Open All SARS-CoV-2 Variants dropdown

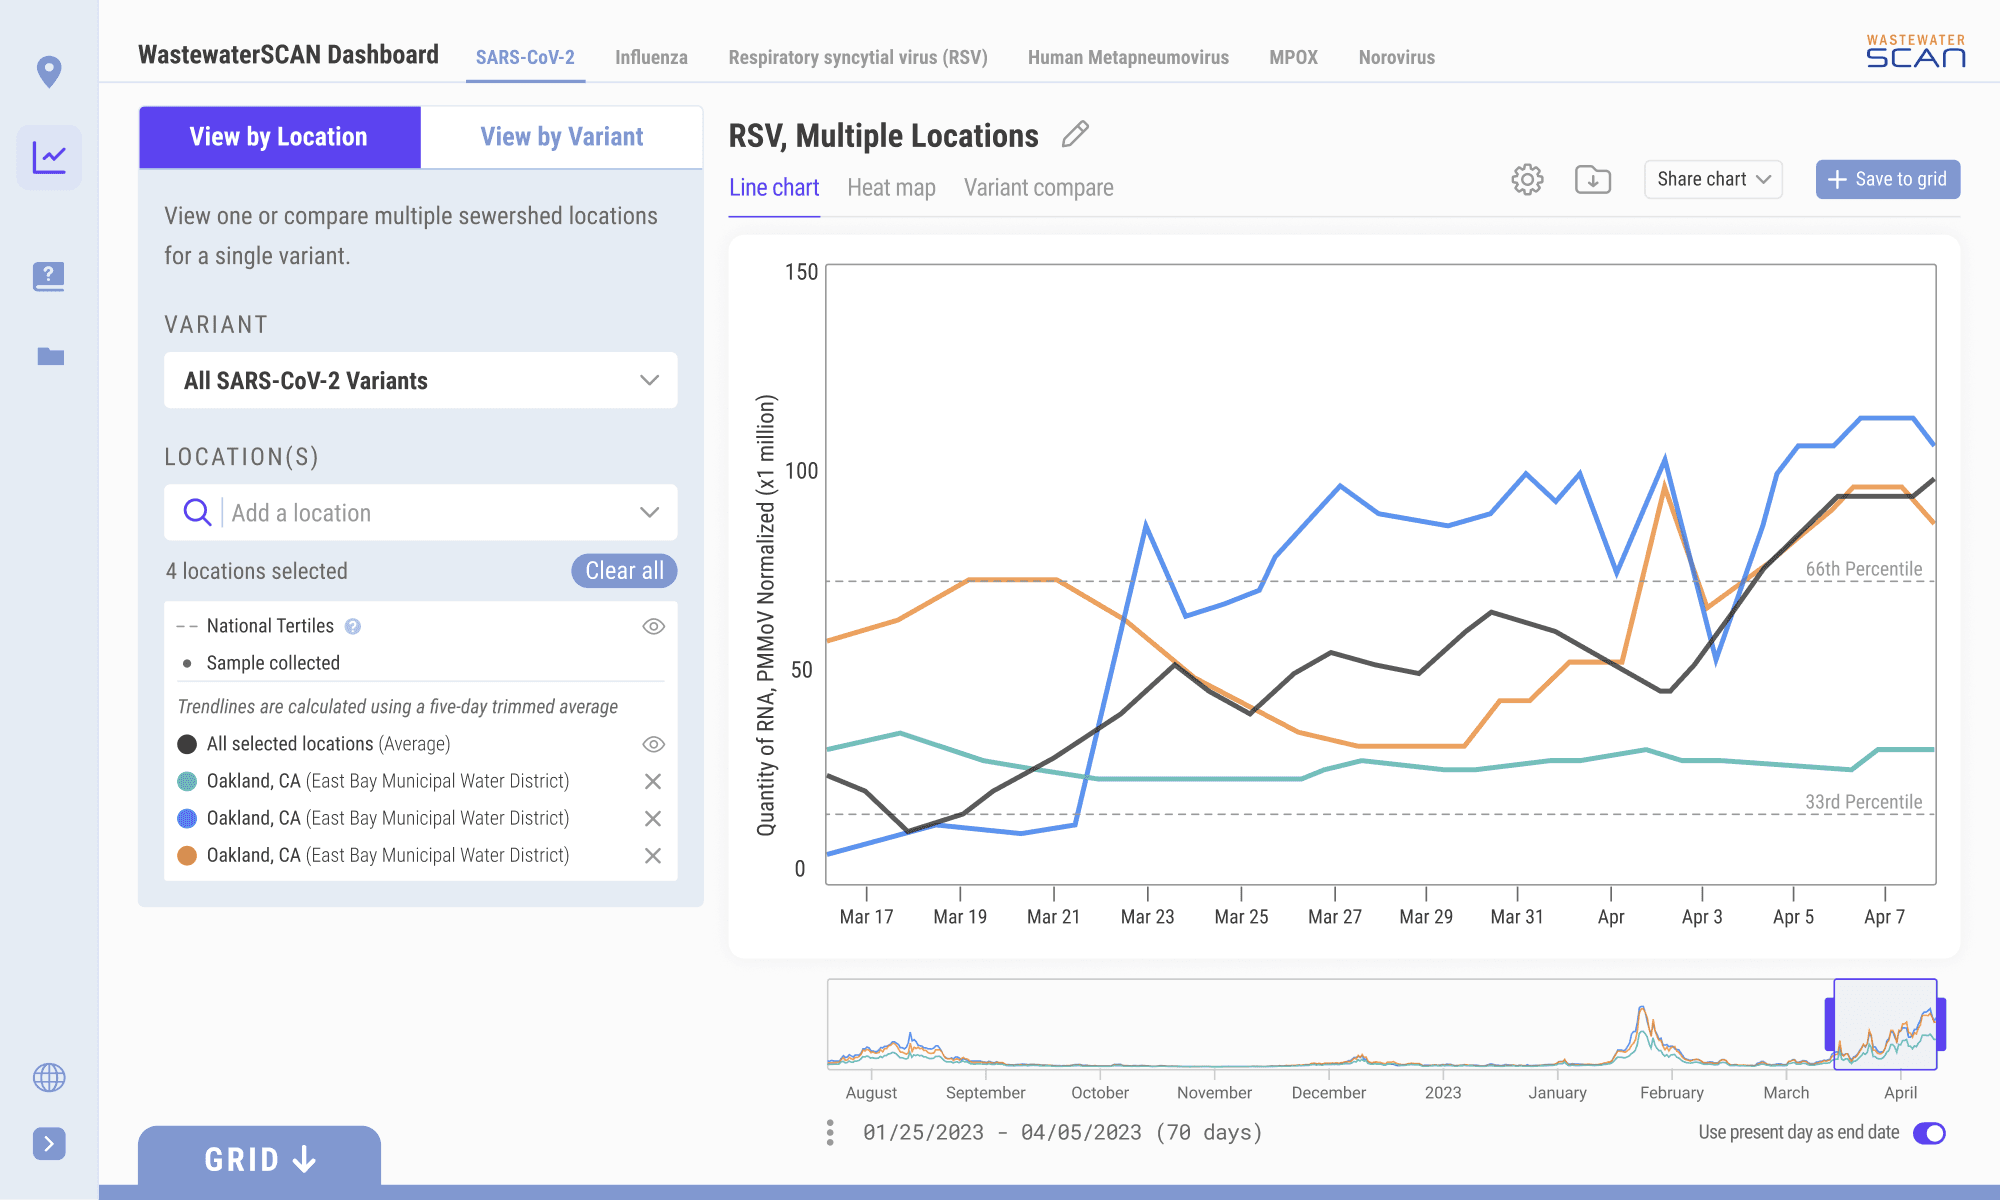420,380
